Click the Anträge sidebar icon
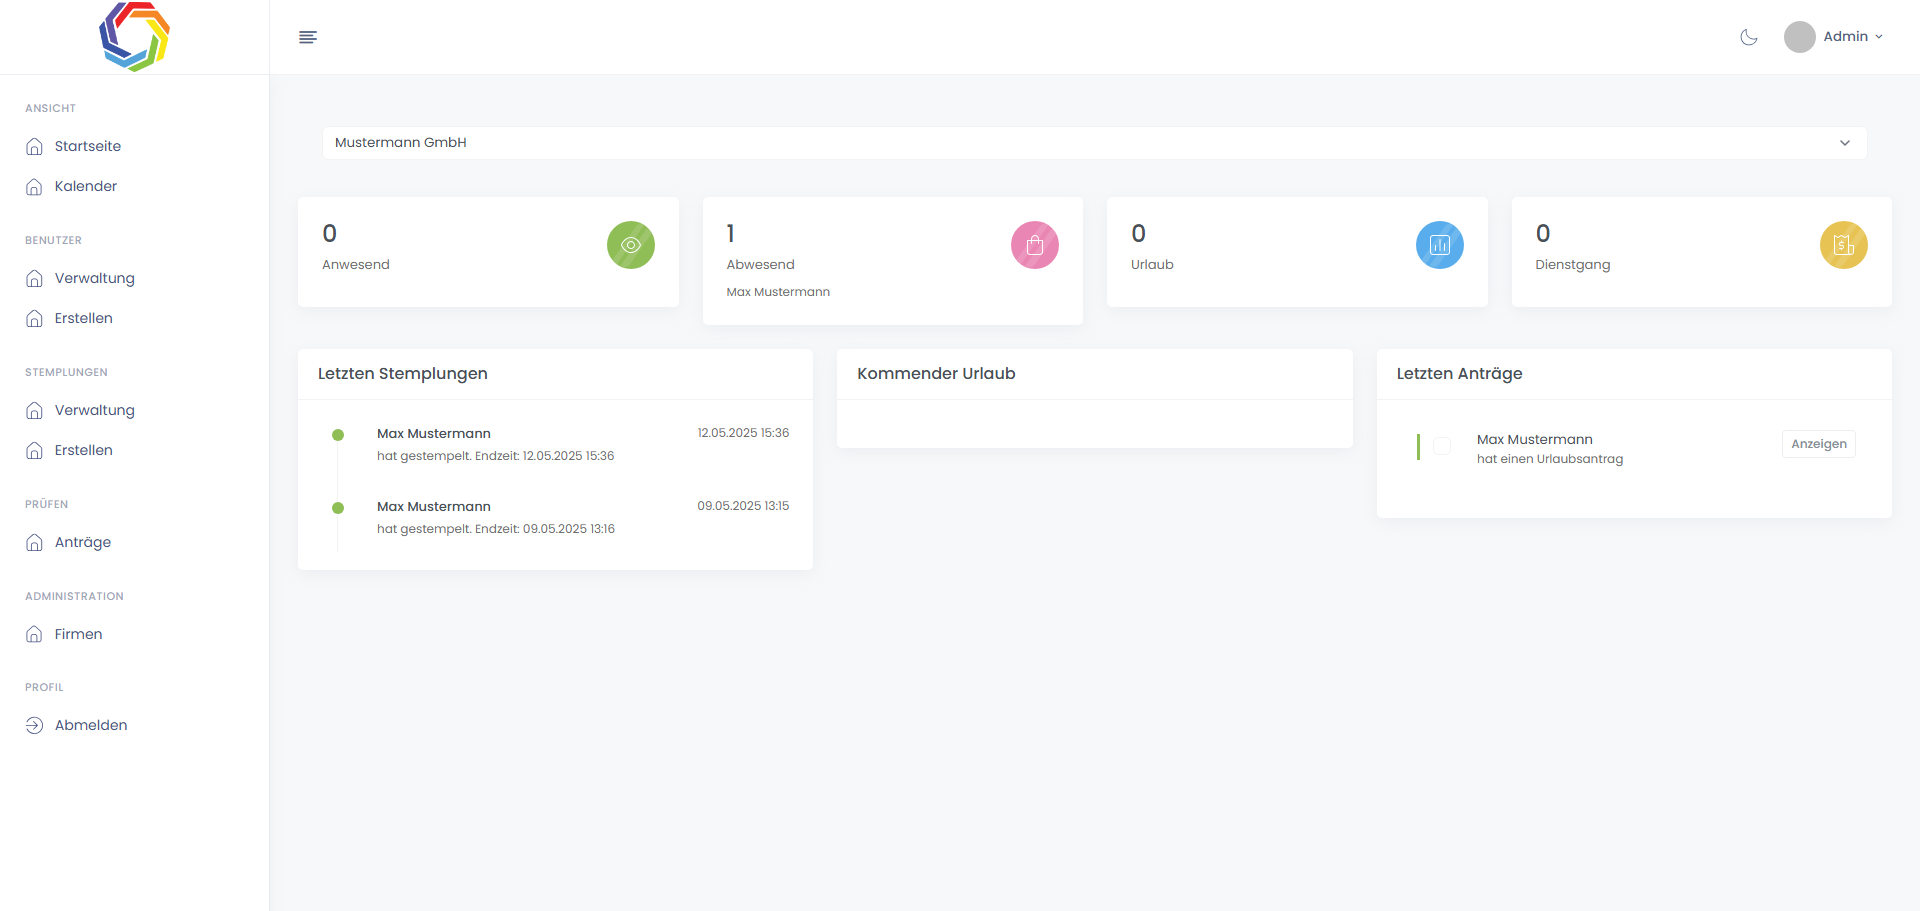 point(34,542)
